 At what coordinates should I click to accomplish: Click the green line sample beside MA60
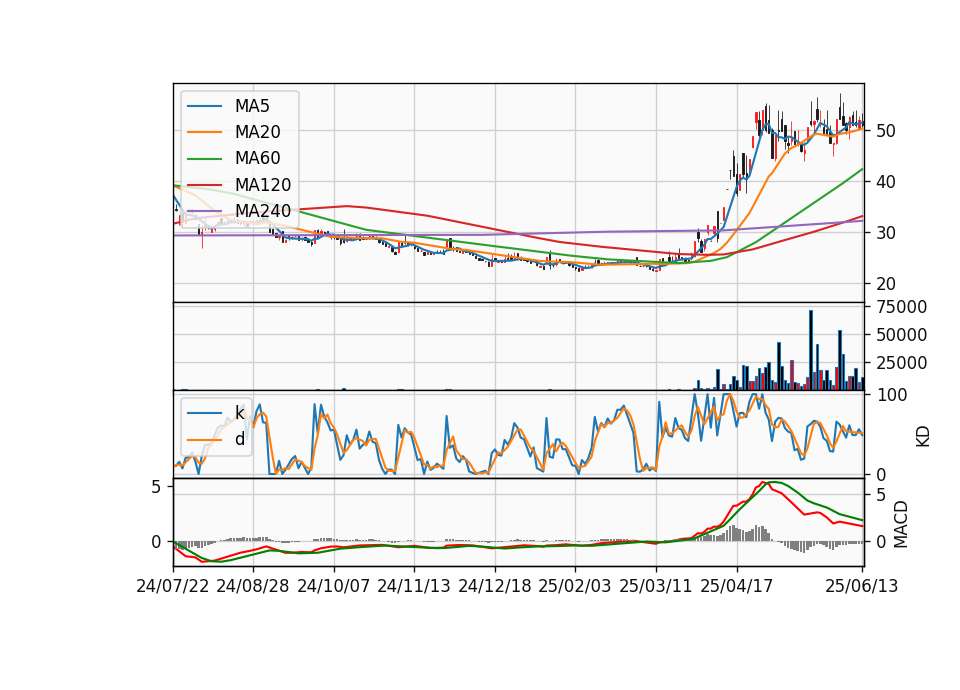204,159
